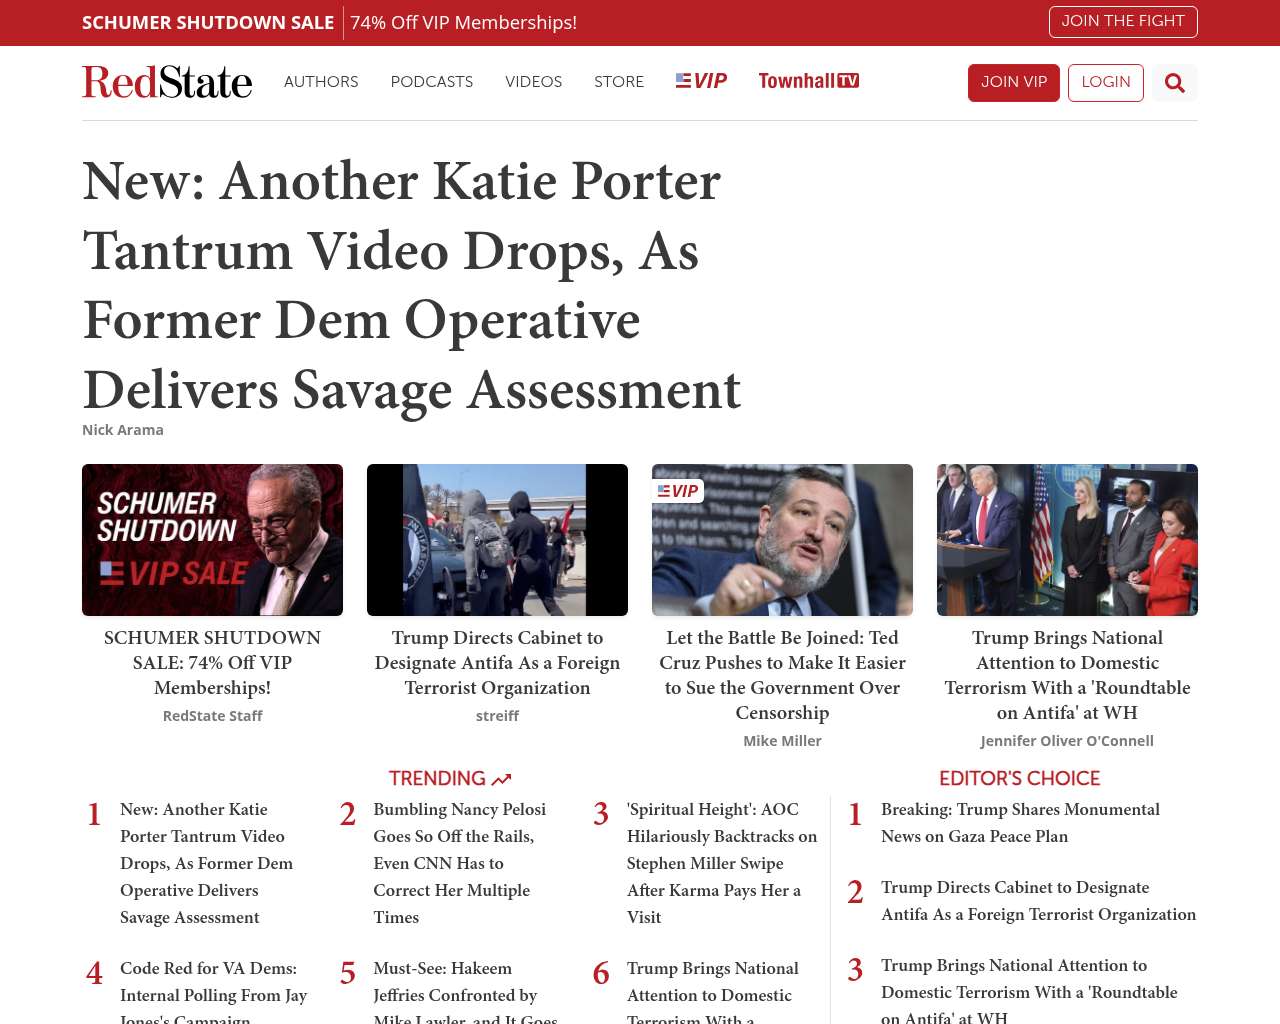1280x1024 pixels.
Task: Click the Join the Fight button
Action: [1123, 22]
